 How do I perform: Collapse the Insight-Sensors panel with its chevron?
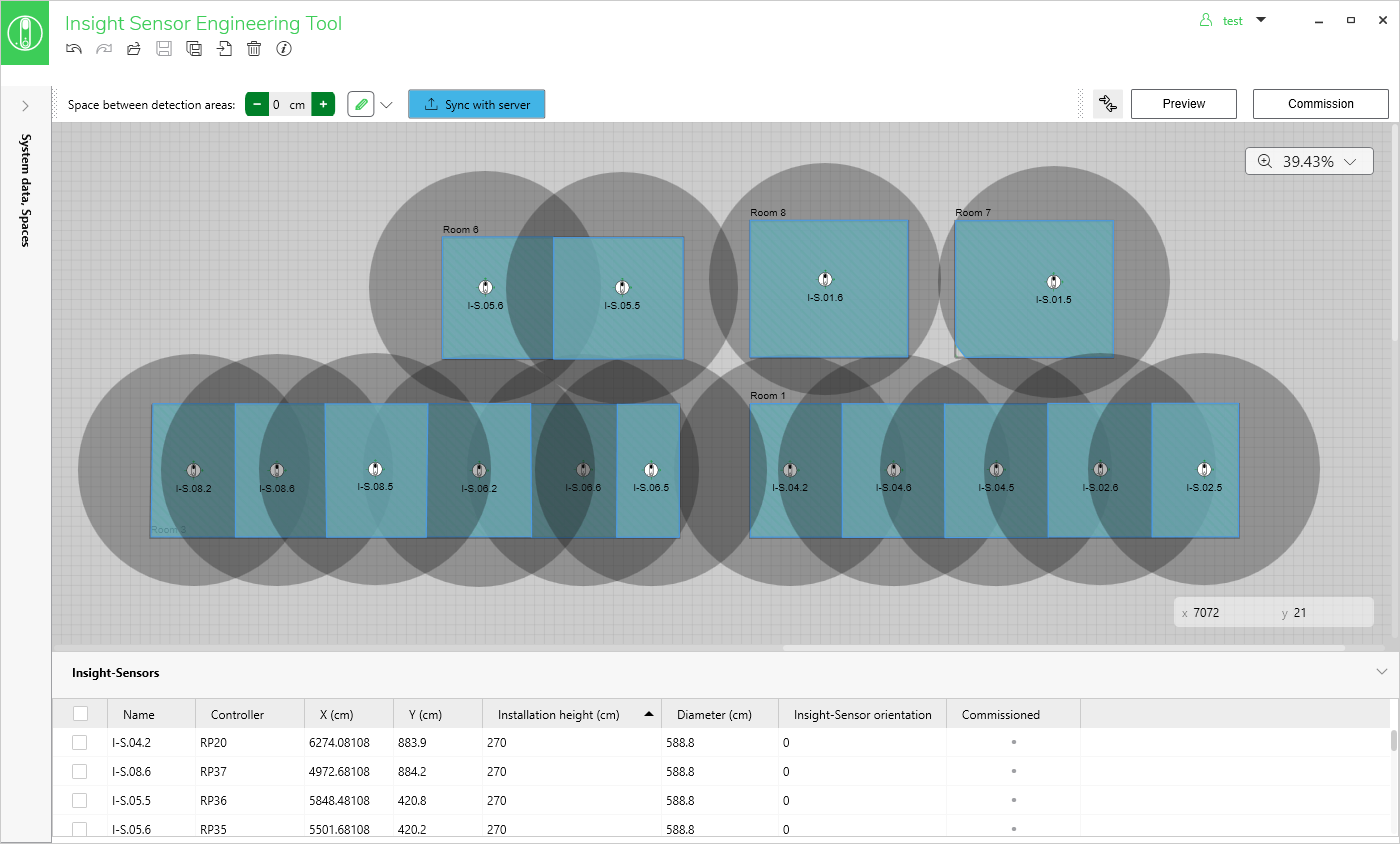(x=1382, y=672)
